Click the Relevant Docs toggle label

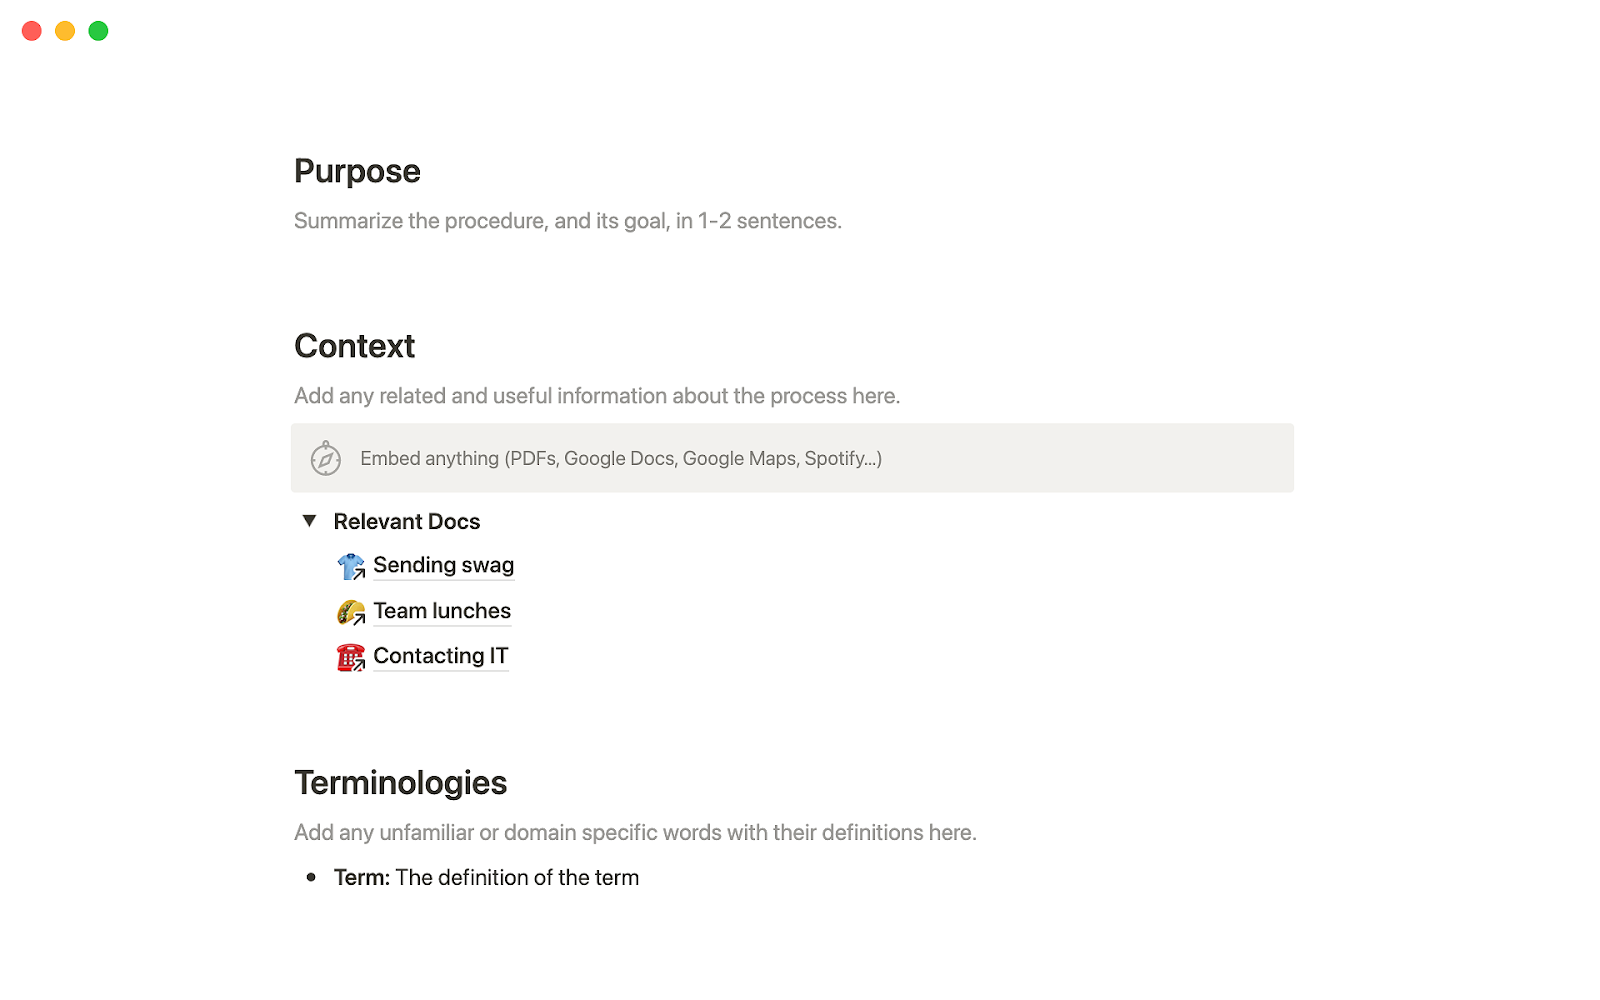point(407,521)
